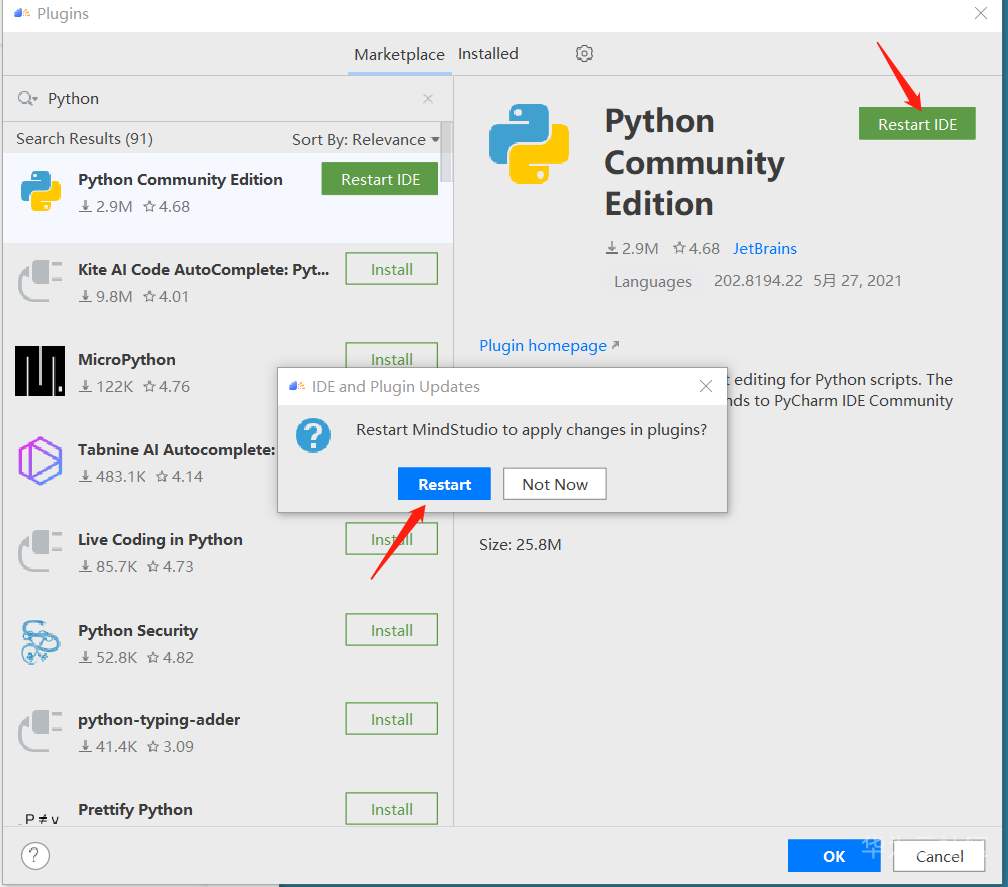Click the Python search input field
Screen dimensions: 1008x887
(x=228, y=98)
